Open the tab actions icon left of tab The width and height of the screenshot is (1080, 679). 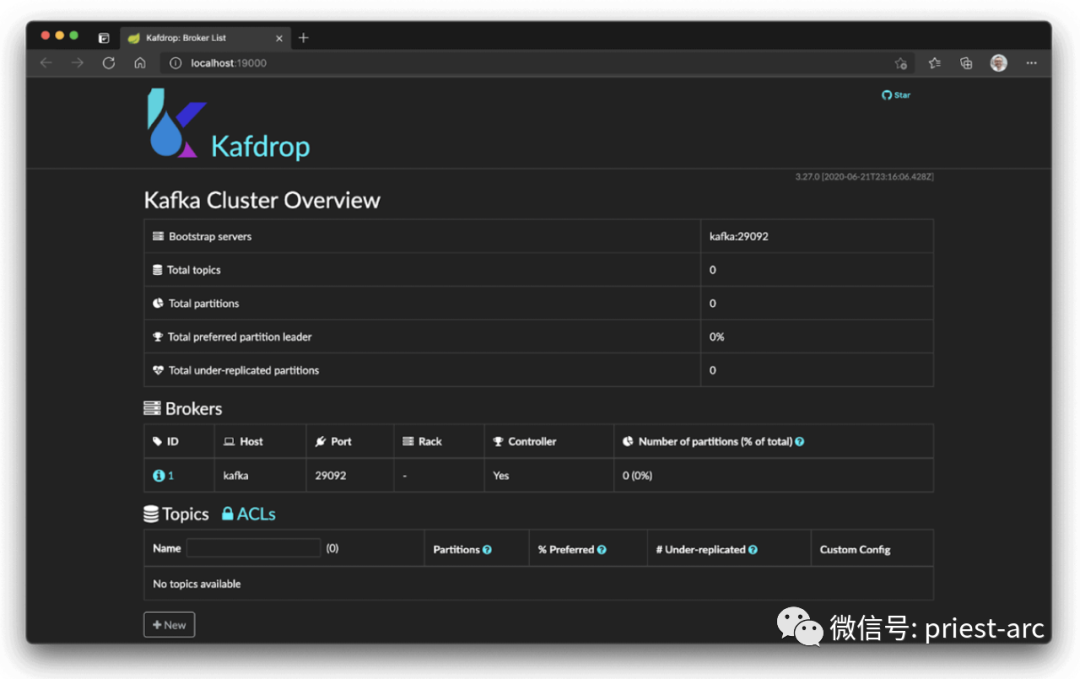tap(104, 38)
